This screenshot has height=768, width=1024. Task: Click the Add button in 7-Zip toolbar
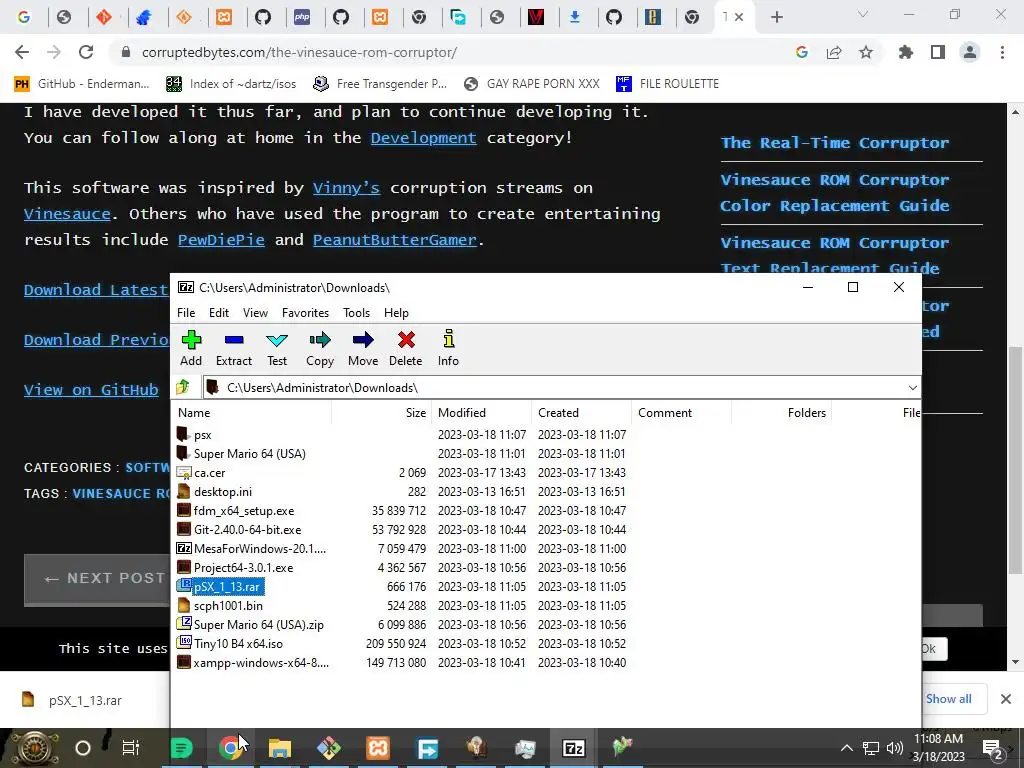(191, 349)
